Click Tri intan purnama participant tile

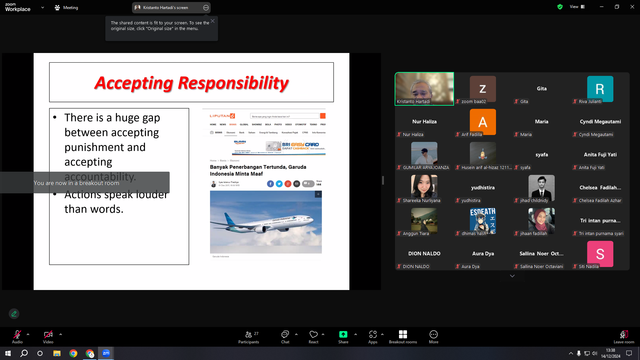[x=600, y=221]
